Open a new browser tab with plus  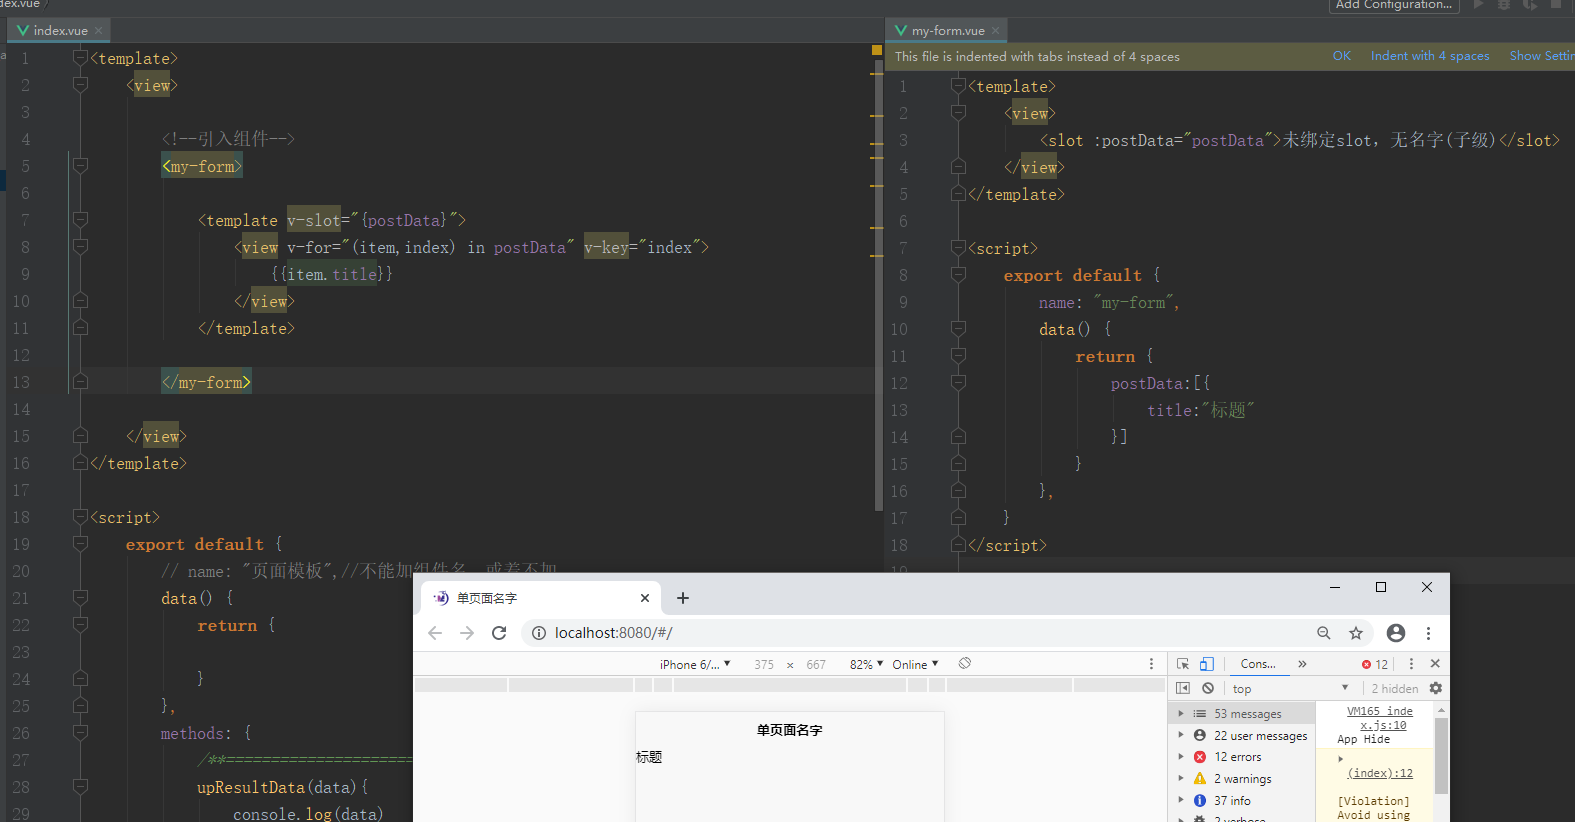click(683, 598)
